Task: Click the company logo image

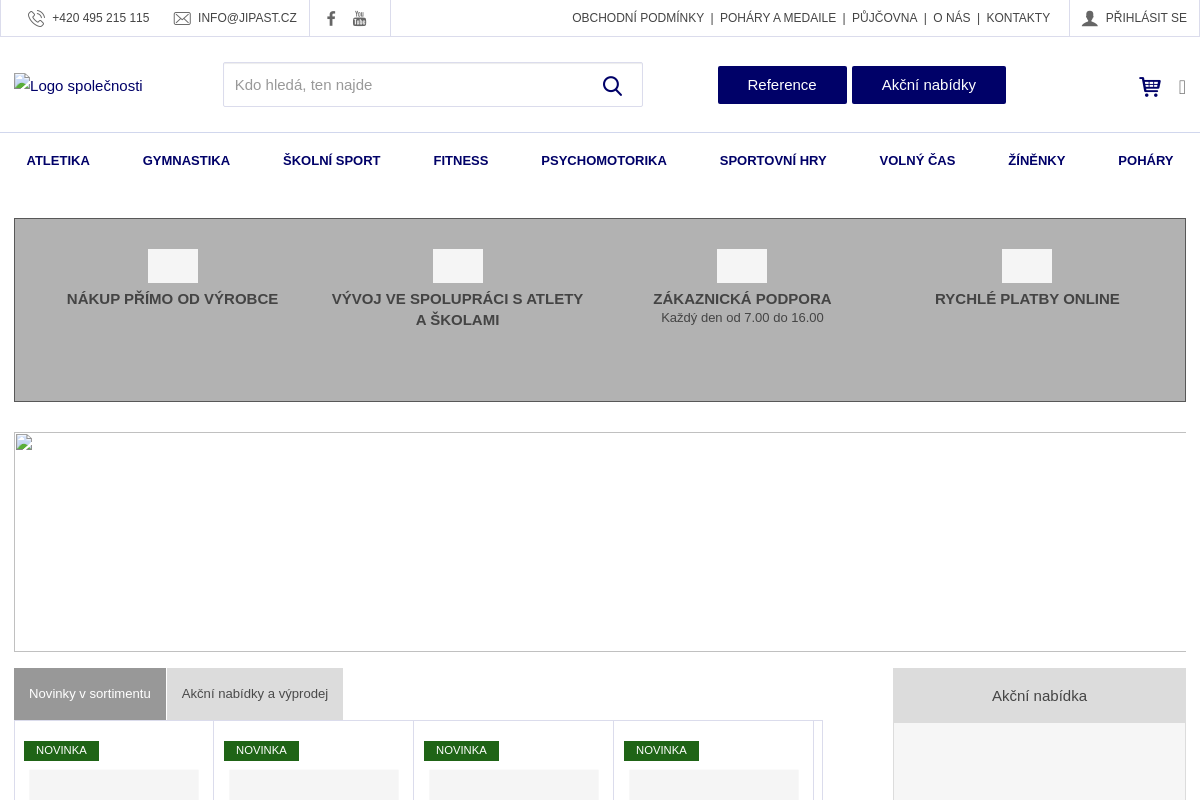Action: (x=78, y=86)
